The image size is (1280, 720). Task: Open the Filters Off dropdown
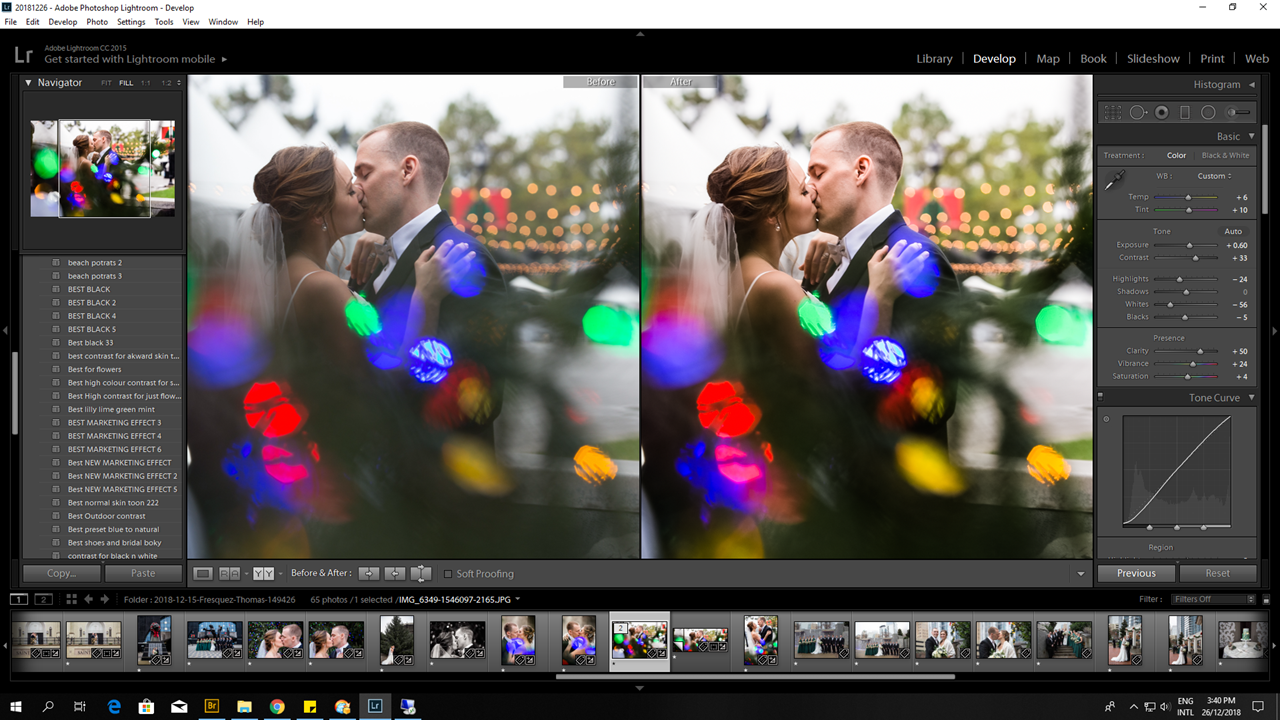tap(1213, 599)
